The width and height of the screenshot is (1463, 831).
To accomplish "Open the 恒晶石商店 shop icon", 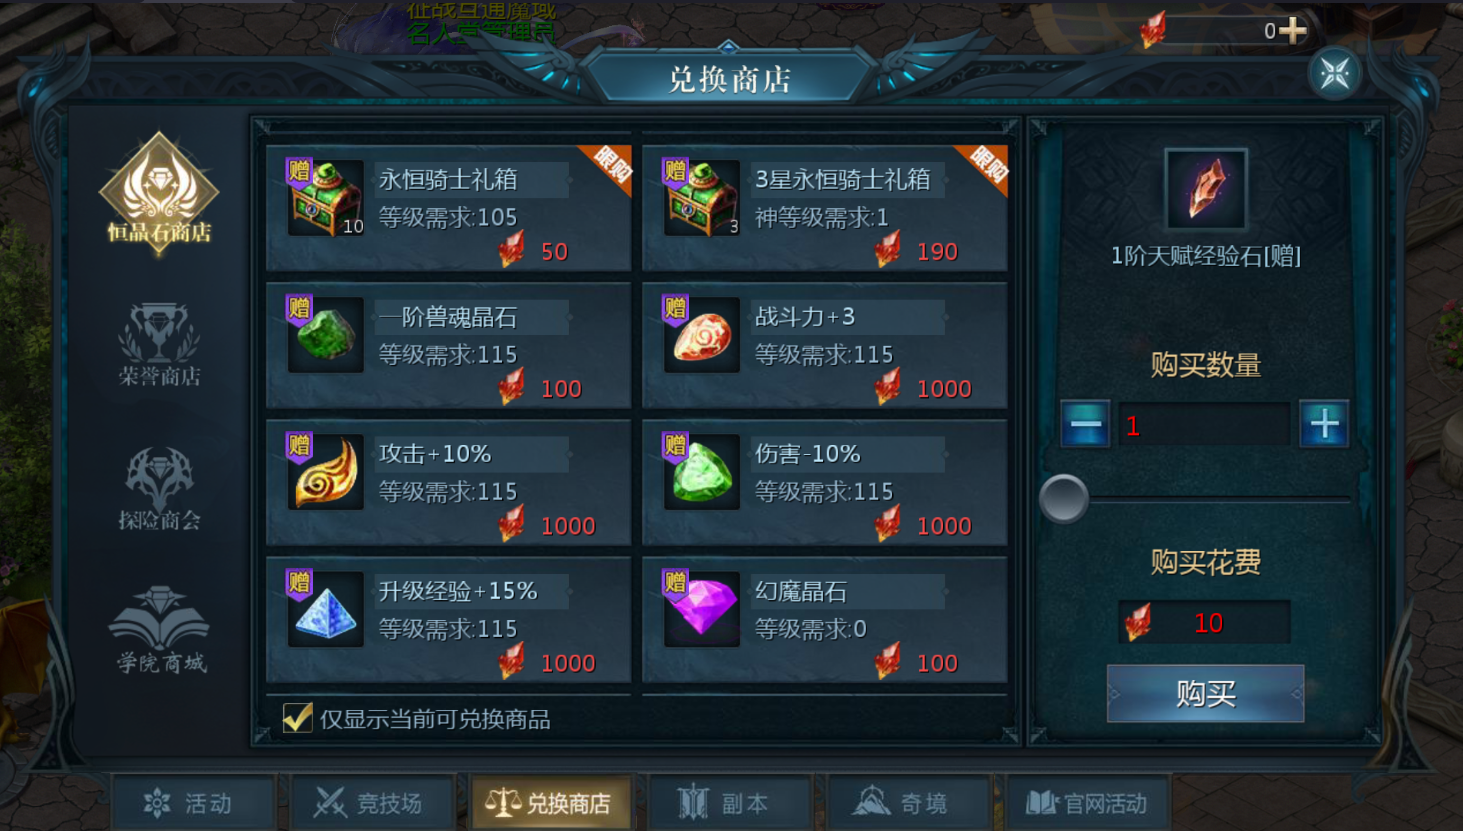I will tap(159, 189).
